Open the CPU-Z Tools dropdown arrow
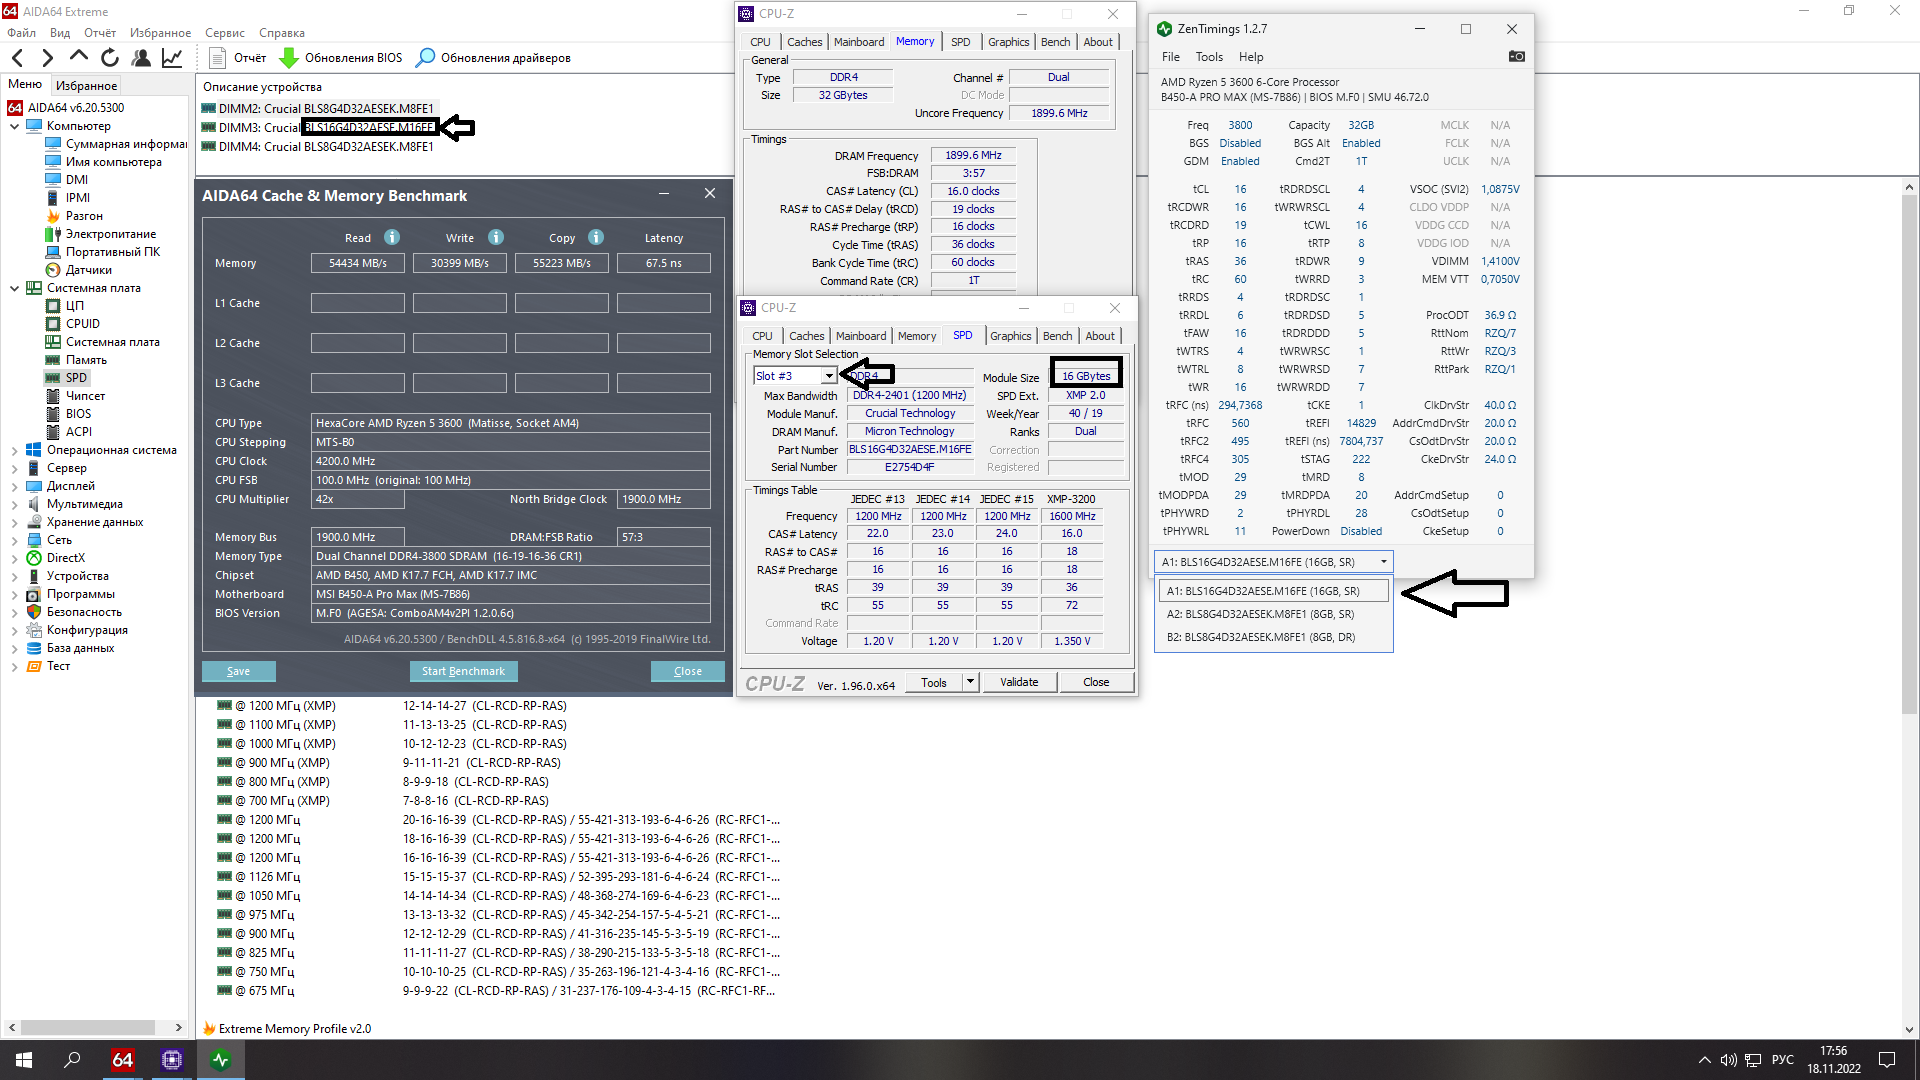This screenshot has width=1920, height=1080. 969,682
